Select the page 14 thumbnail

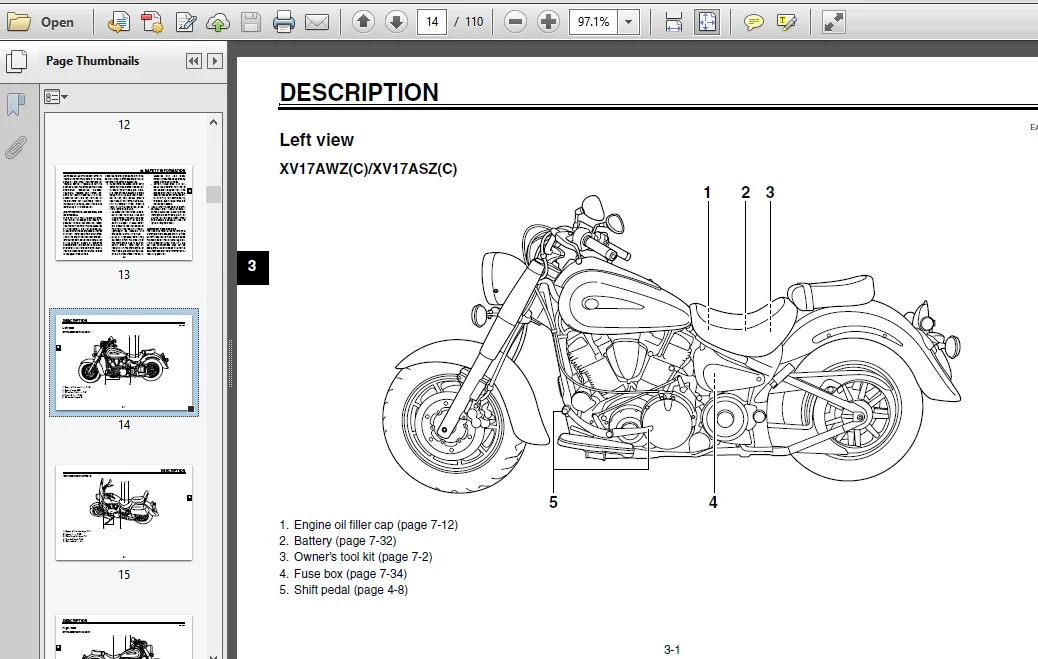(x=124, y=362)
